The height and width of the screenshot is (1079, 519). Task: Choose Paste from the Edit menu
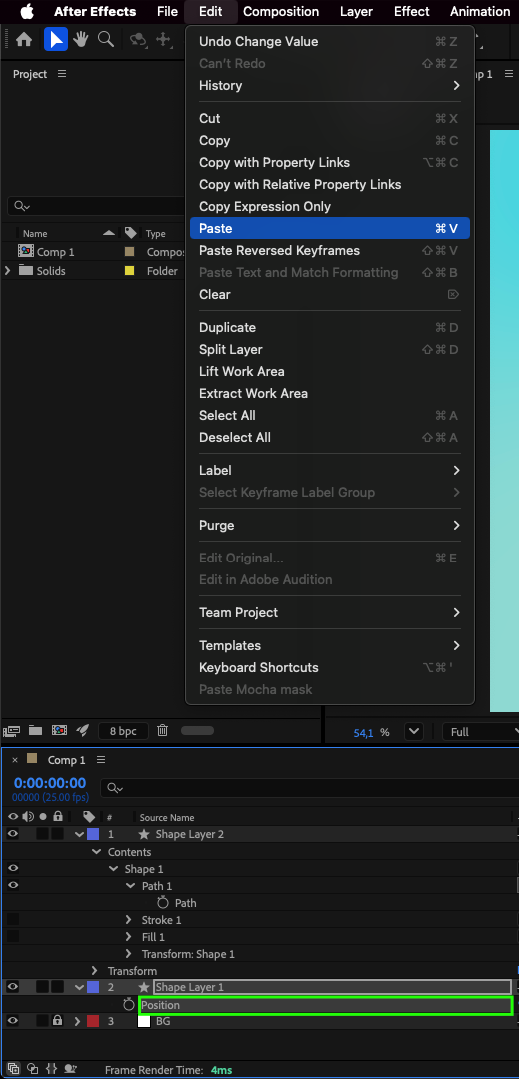pyautogui.click(x=330, y=228)
